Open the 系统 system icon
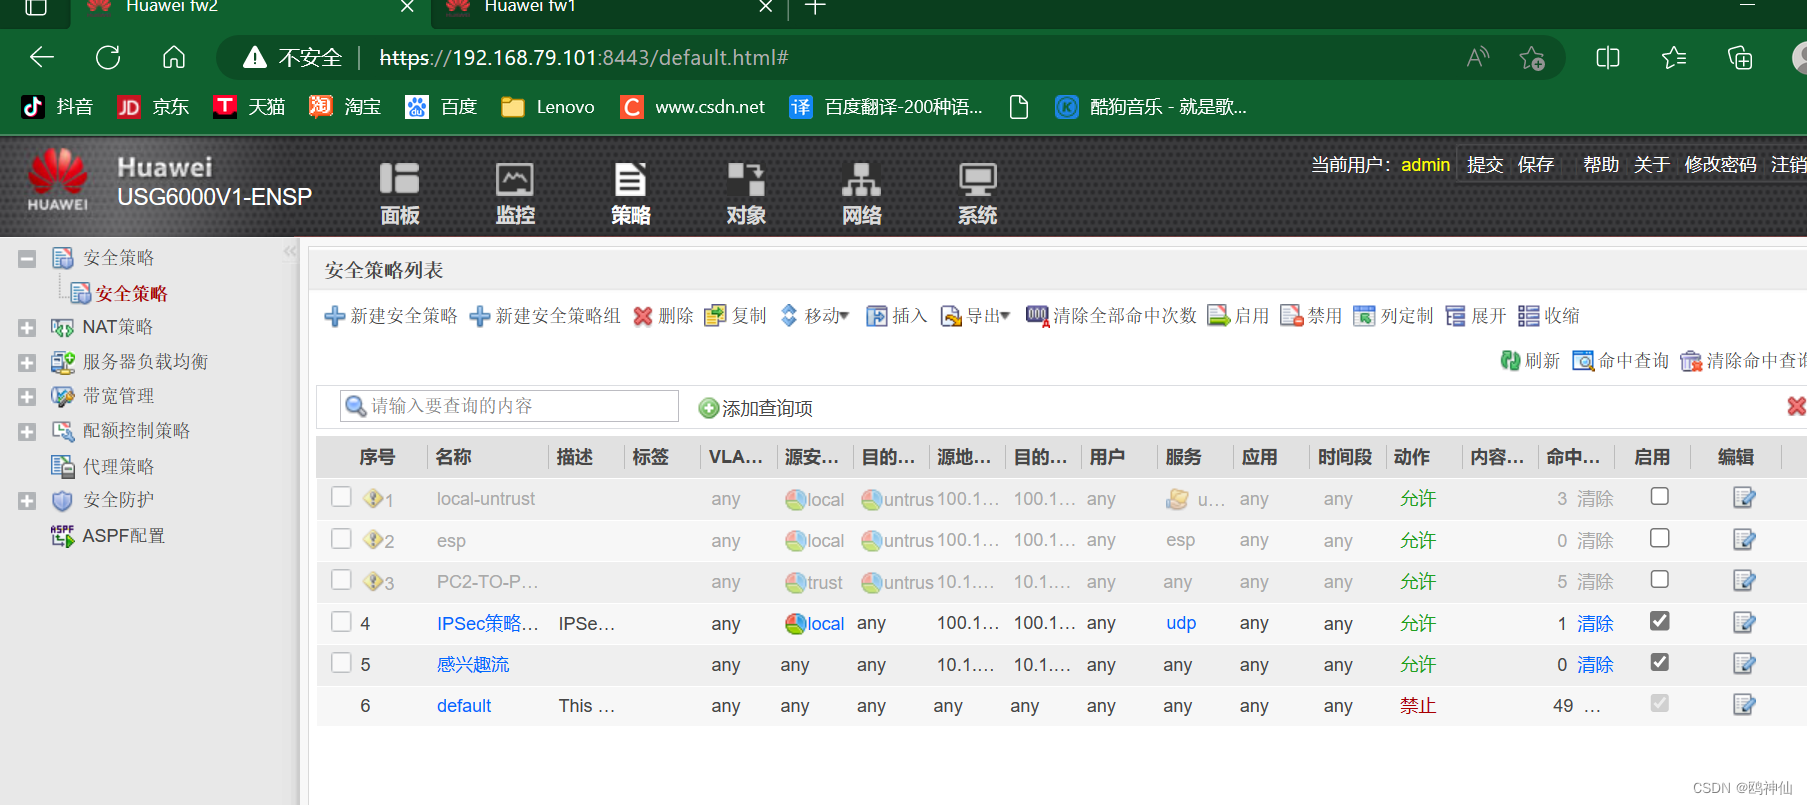Viewport: 1807px width, 805px height. [977, 193]
